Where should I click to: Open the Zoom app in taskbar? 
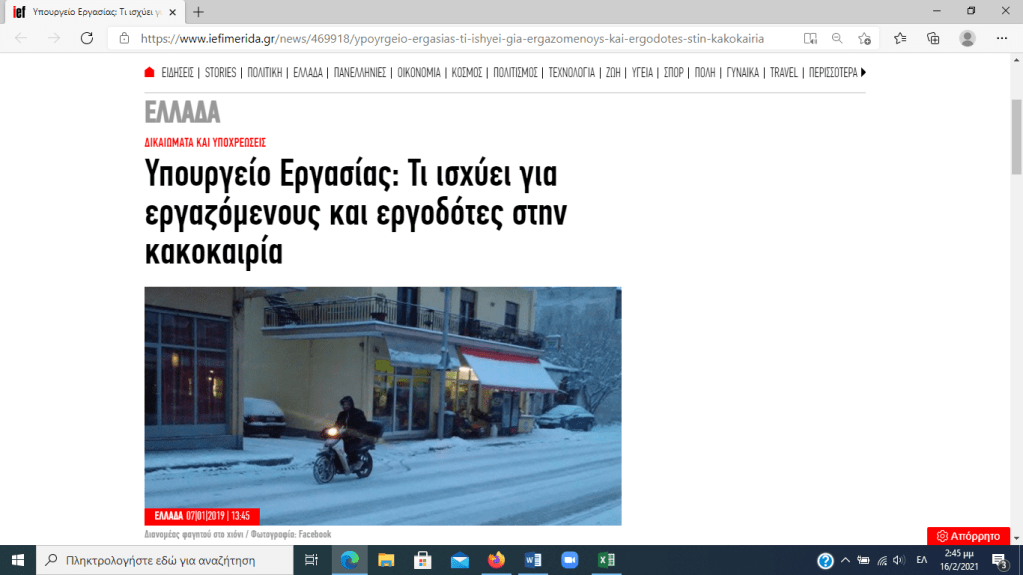tap(570, 560)
